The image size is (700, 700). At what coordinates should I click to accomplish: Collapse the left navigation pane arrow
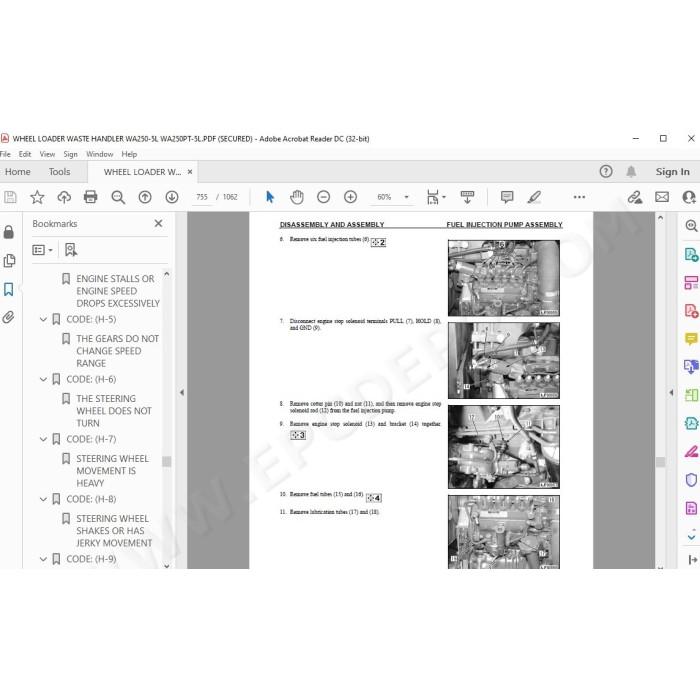tap(182, 392)
